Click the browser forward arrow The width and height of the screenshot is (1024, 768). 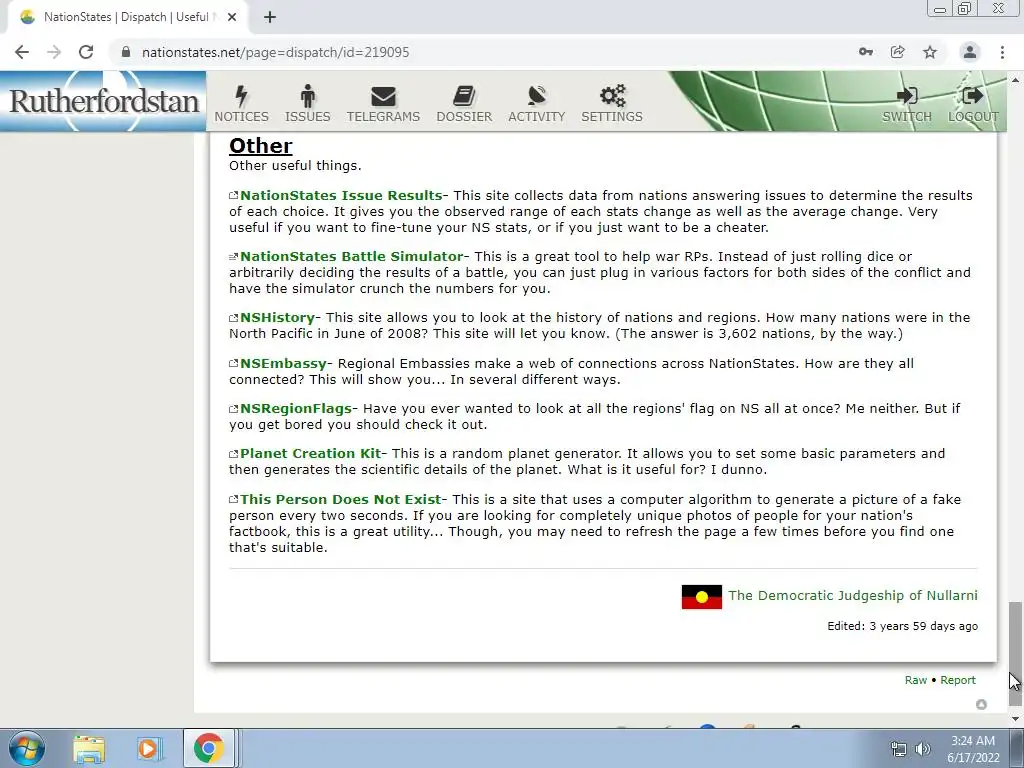click(54, 52)
